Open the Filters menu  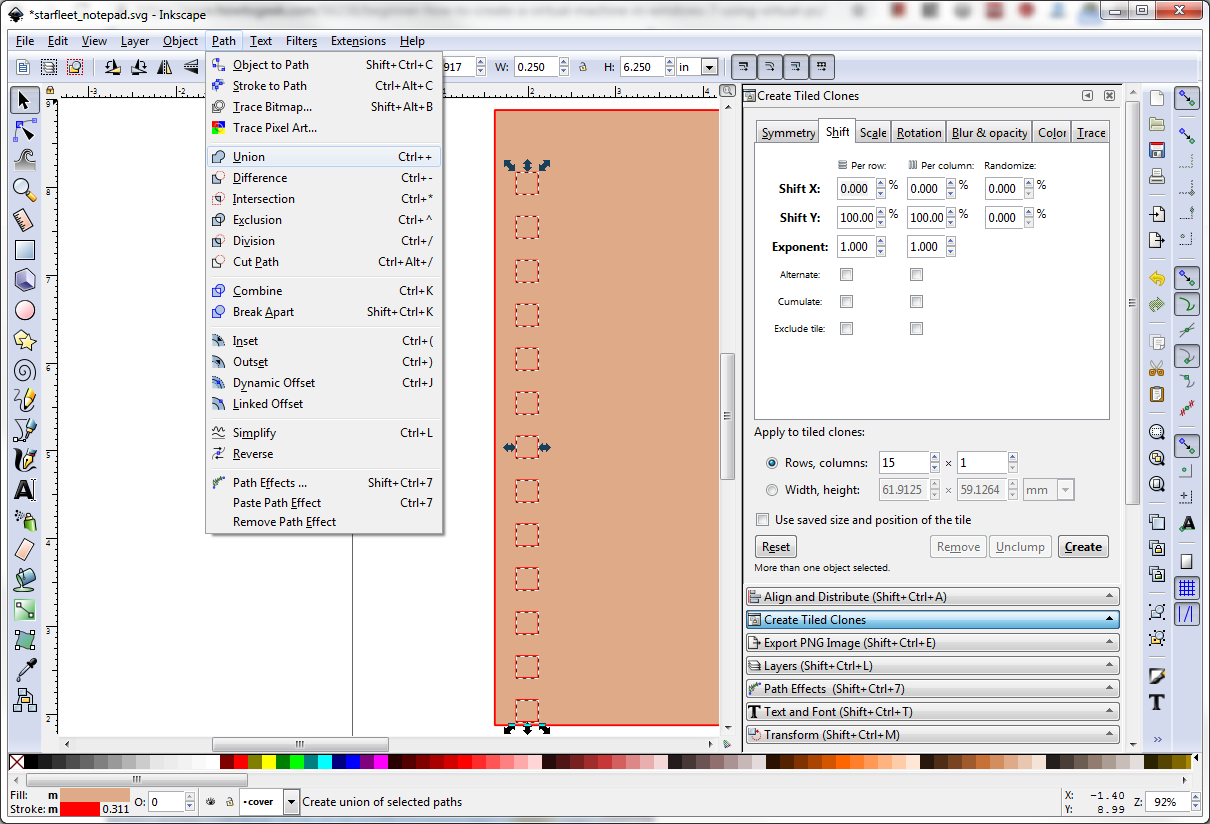click(x=301, y=41)
